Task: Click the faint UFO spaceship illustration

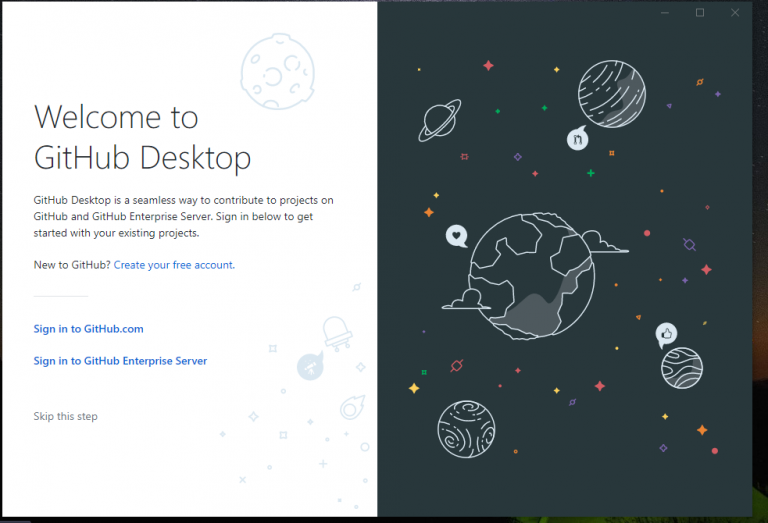Action: click(x=335, y=334)
